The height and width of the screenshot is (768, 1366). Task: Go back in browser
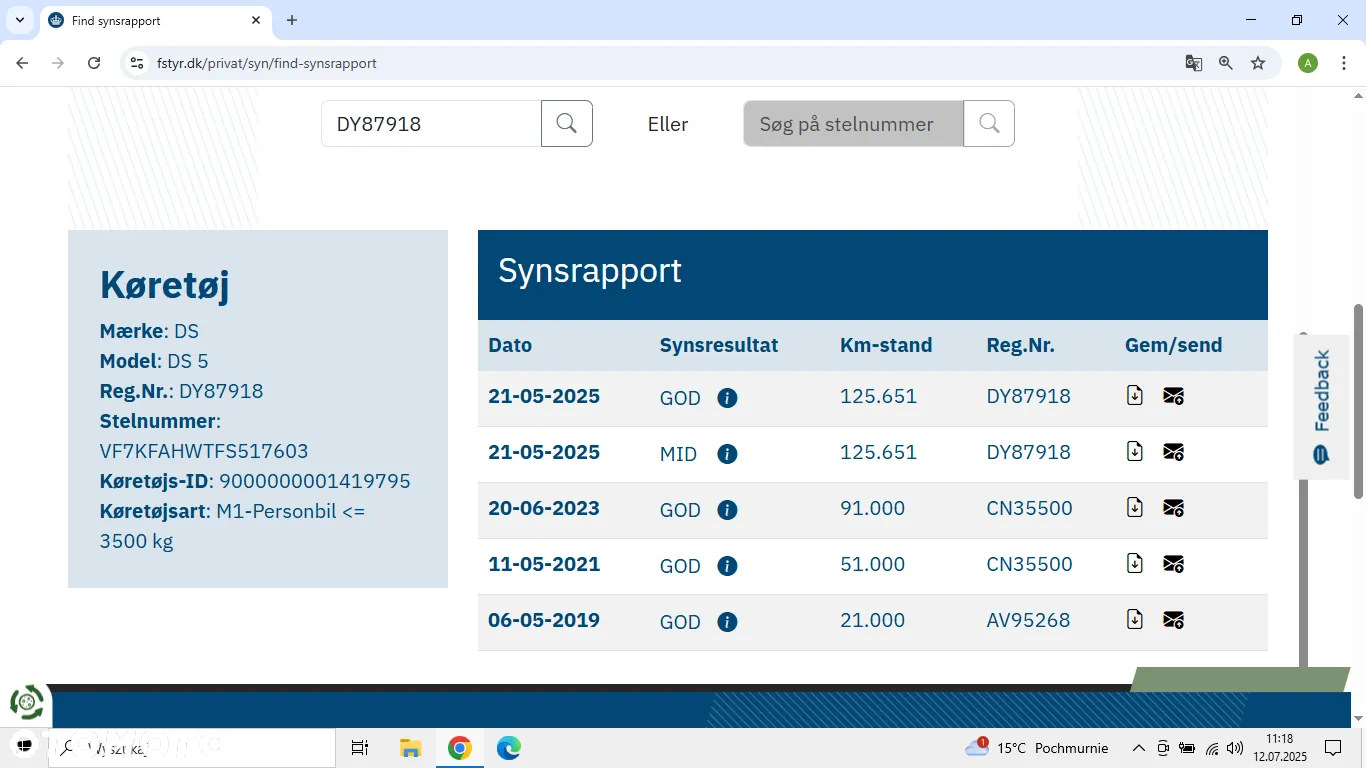pyautogui.click(x=22, y=63)
